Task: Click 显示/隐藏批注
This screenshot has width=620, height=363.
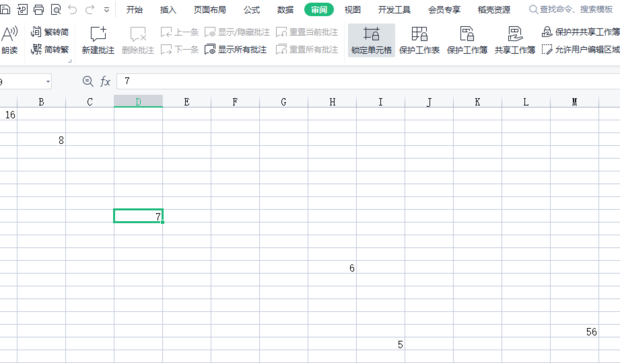Action: click(237, 32)
